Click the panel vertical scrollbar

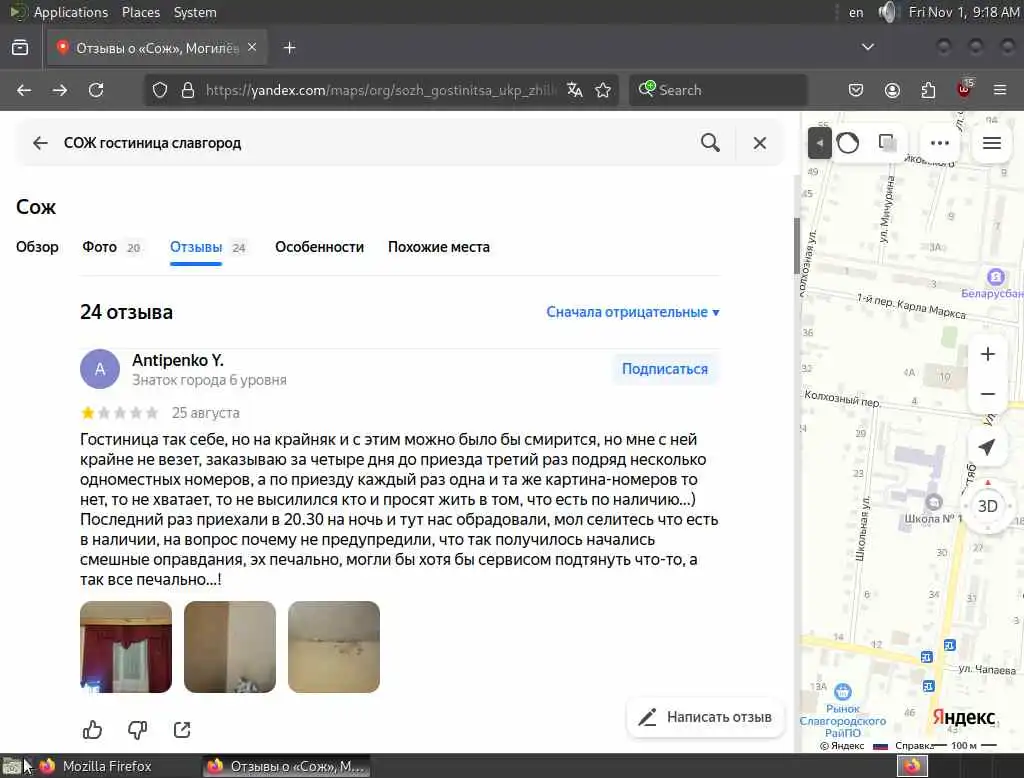(x=797, y=245)
